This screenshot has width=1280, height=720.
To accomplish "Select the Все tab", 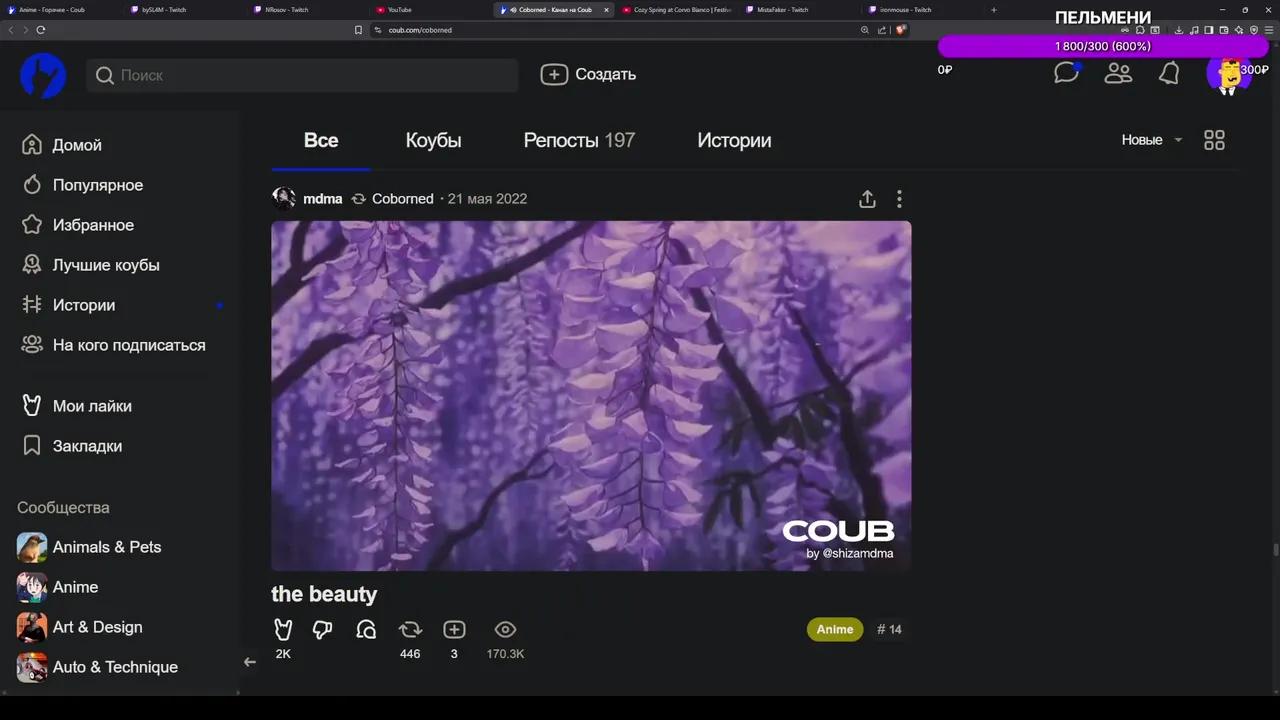I will tap(321, 141).
